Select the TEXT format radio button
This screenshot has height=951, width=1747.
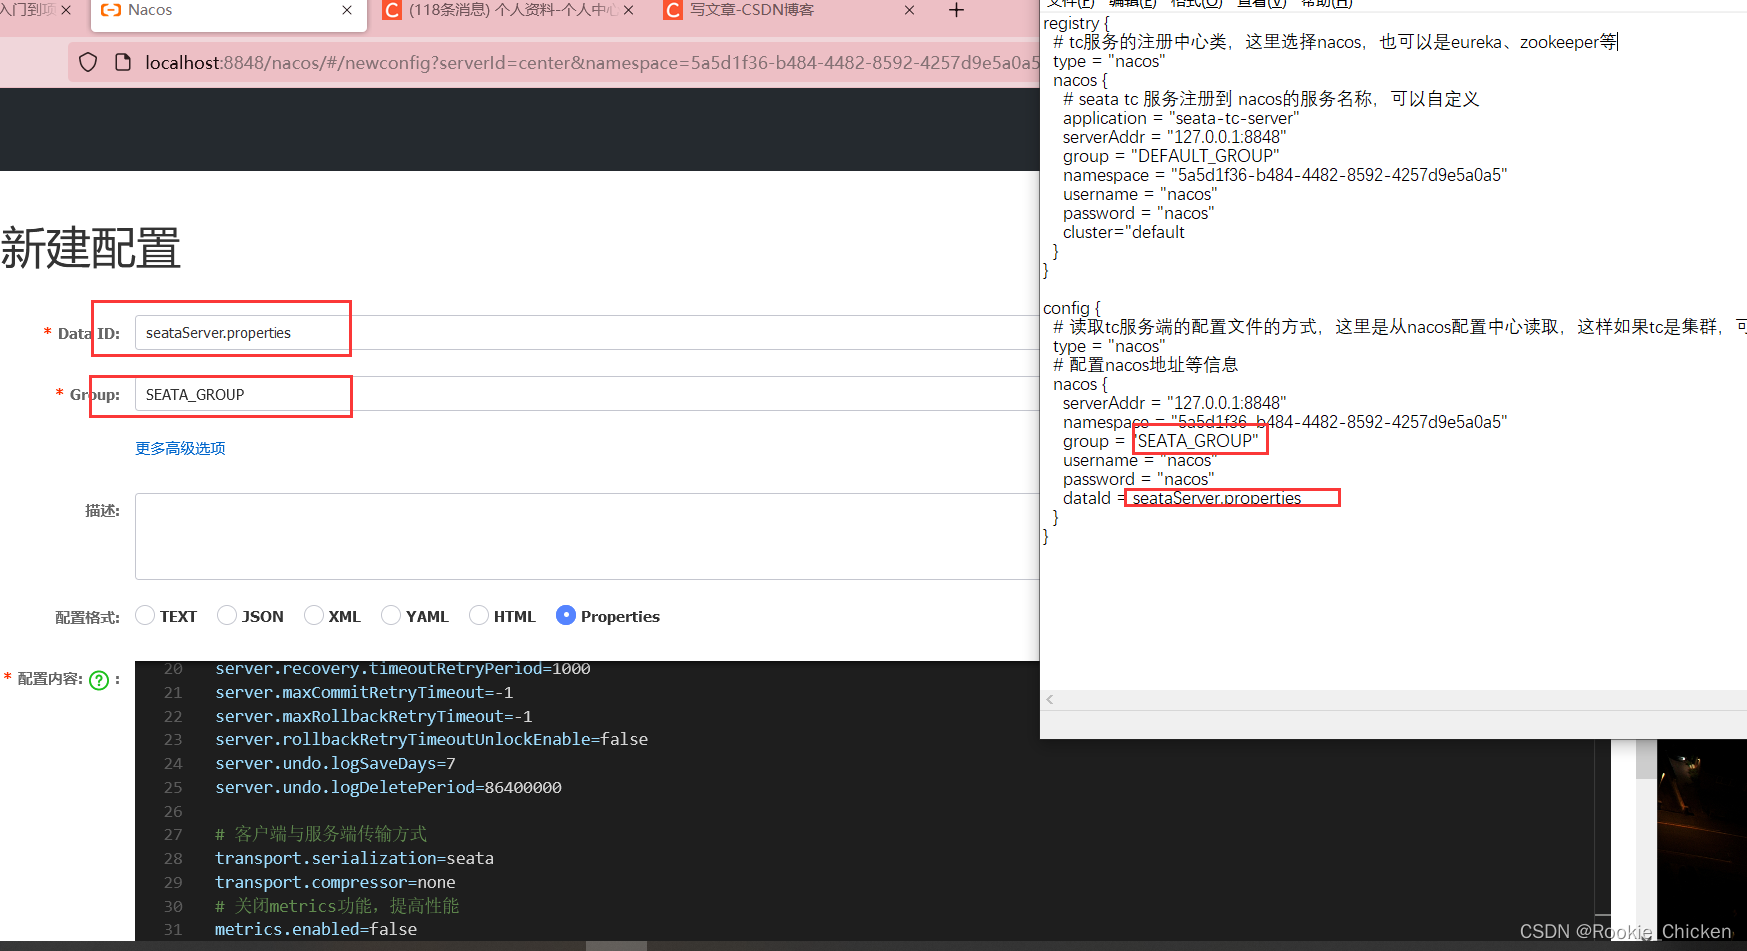(x=145, y=615)
